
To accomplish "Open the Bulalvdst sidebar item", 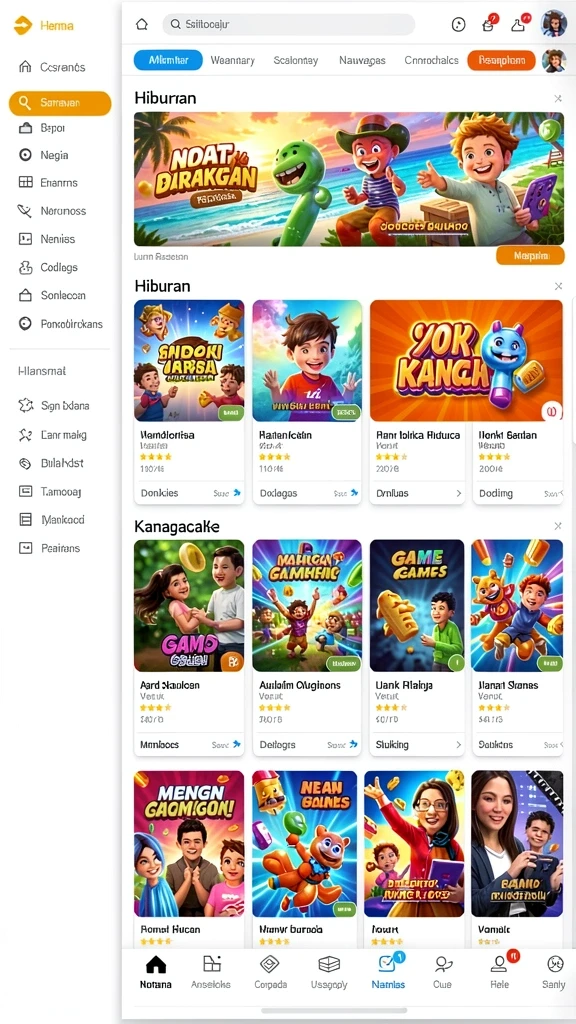I will coord(51,463).
